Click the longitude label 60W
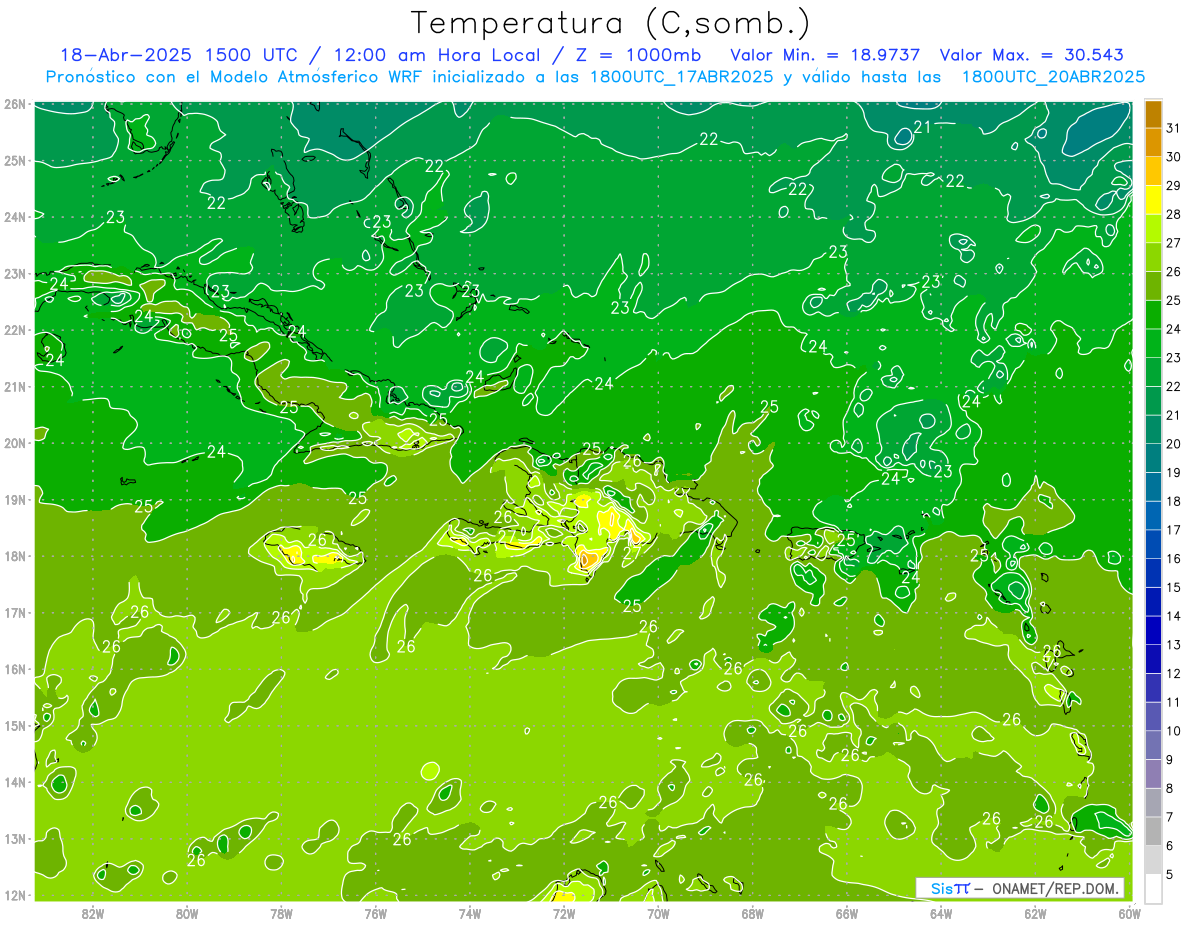Viewport: 1200px width, 927px height. [1130, 912]
